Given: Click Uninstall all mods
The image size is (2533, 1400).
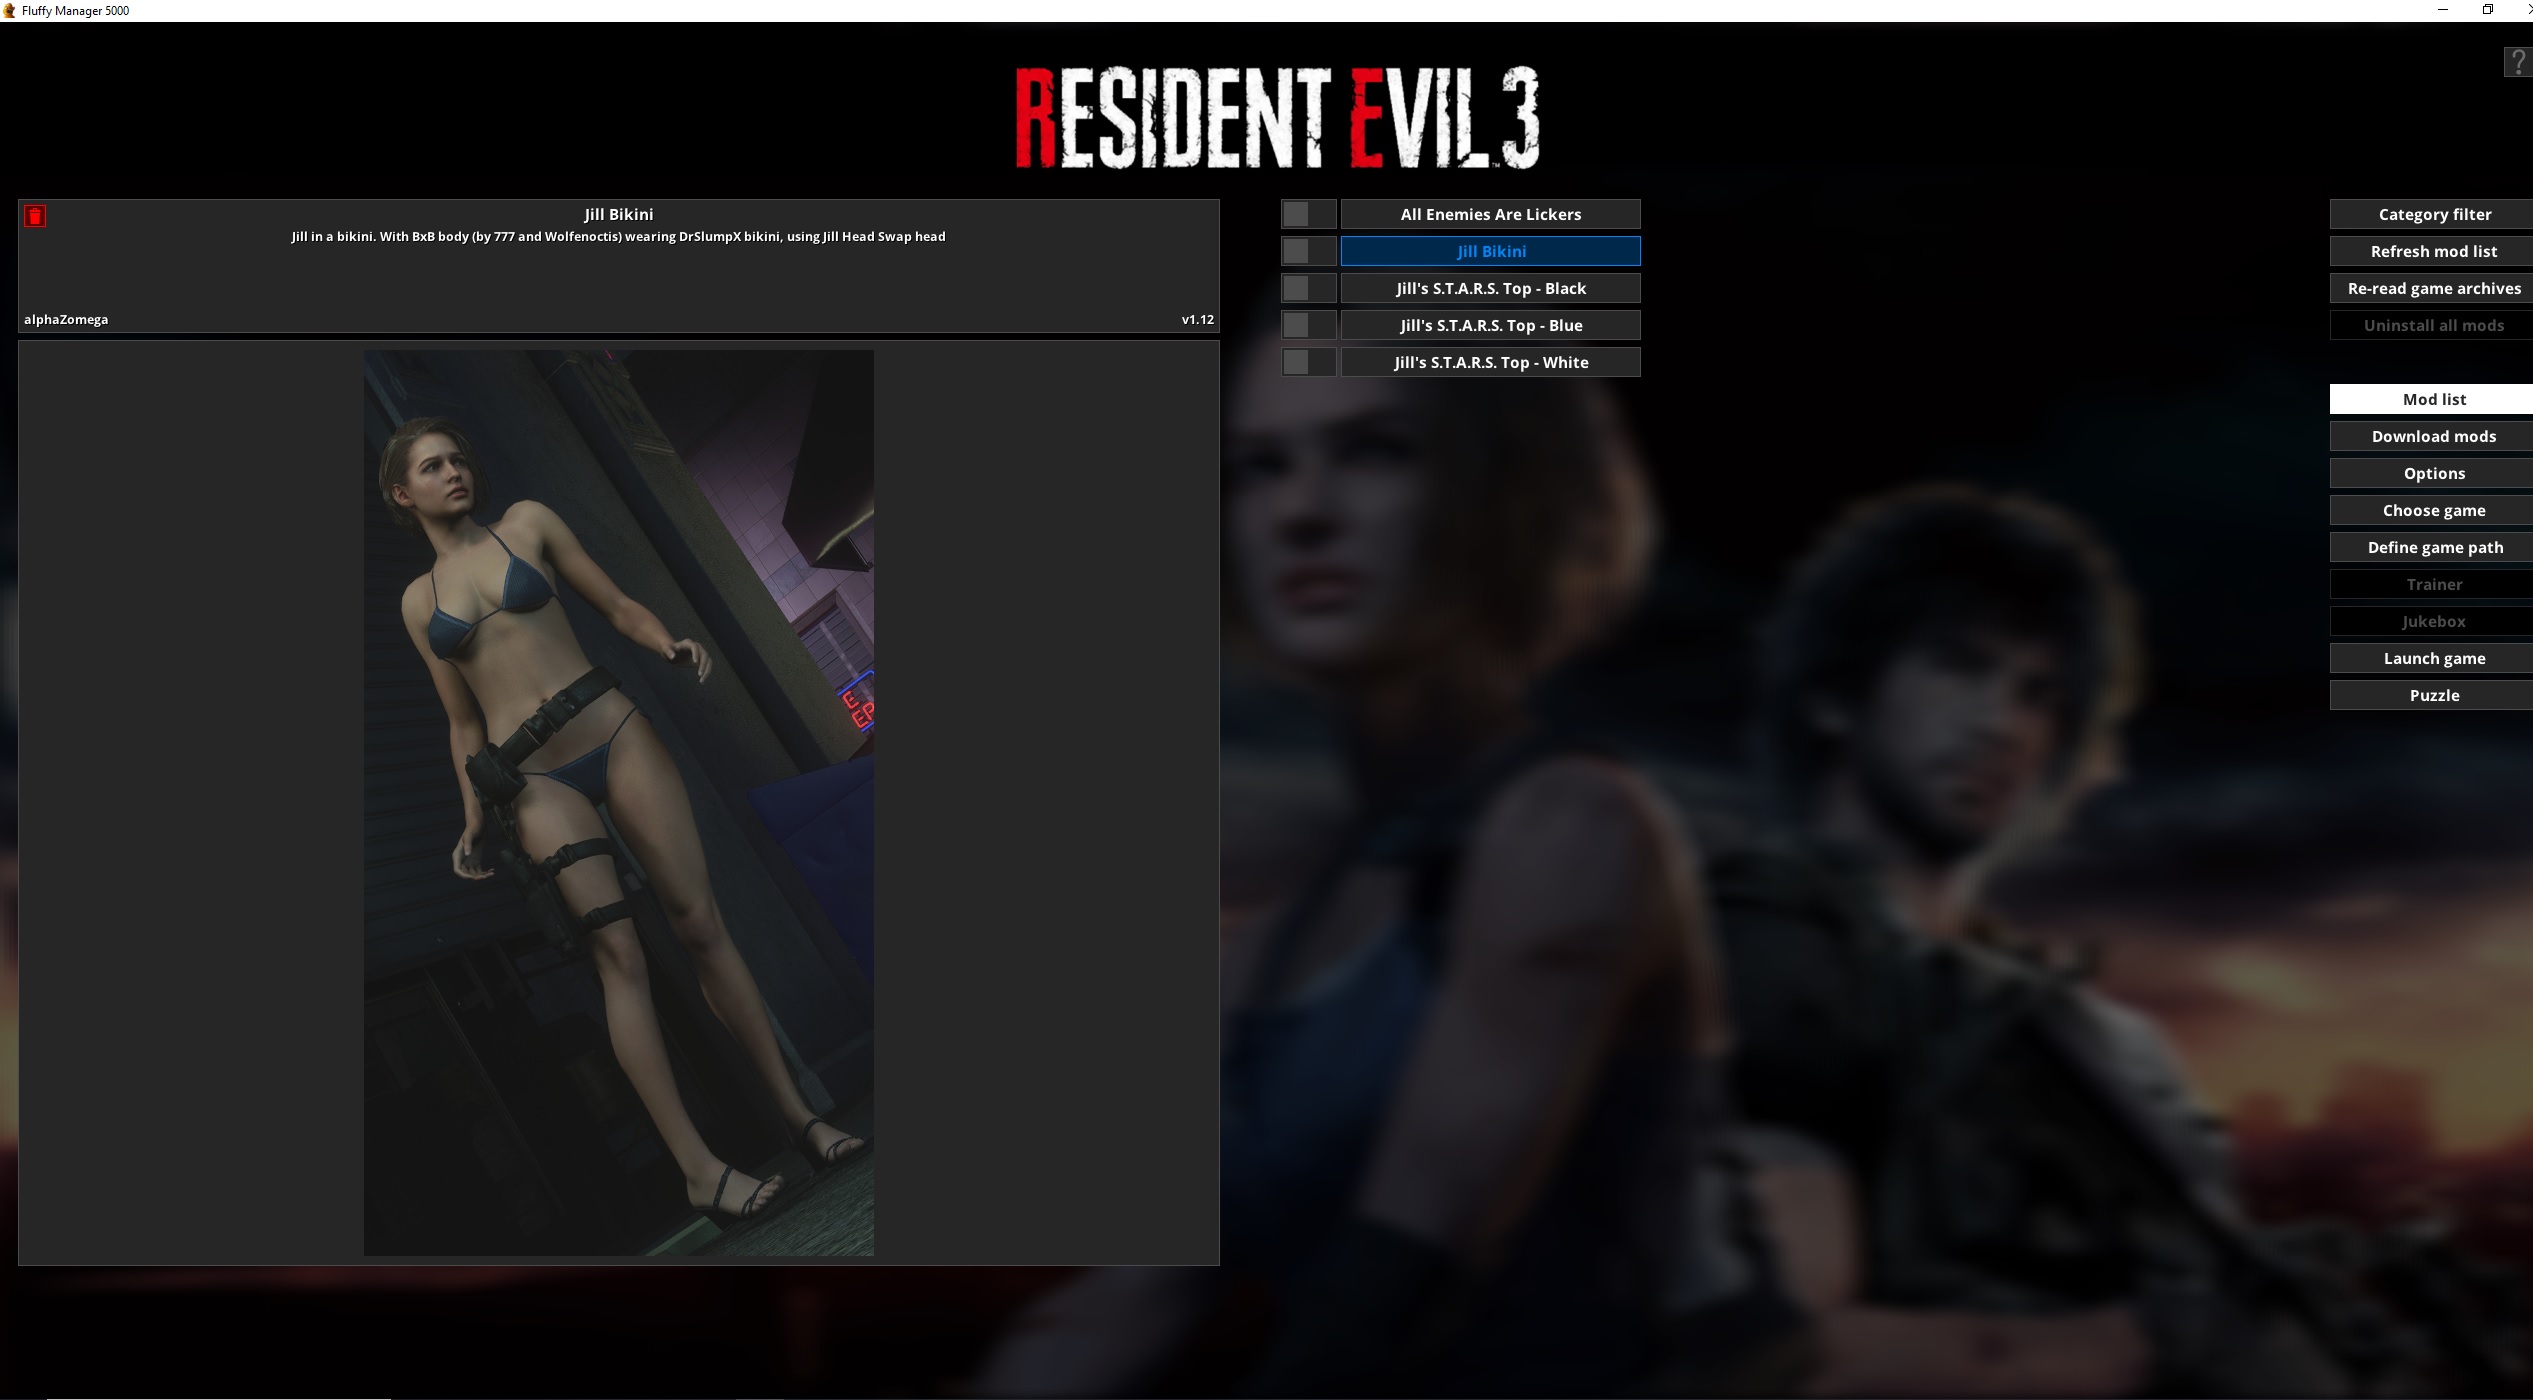Looking at the screenshot, I should point(2434,325).
